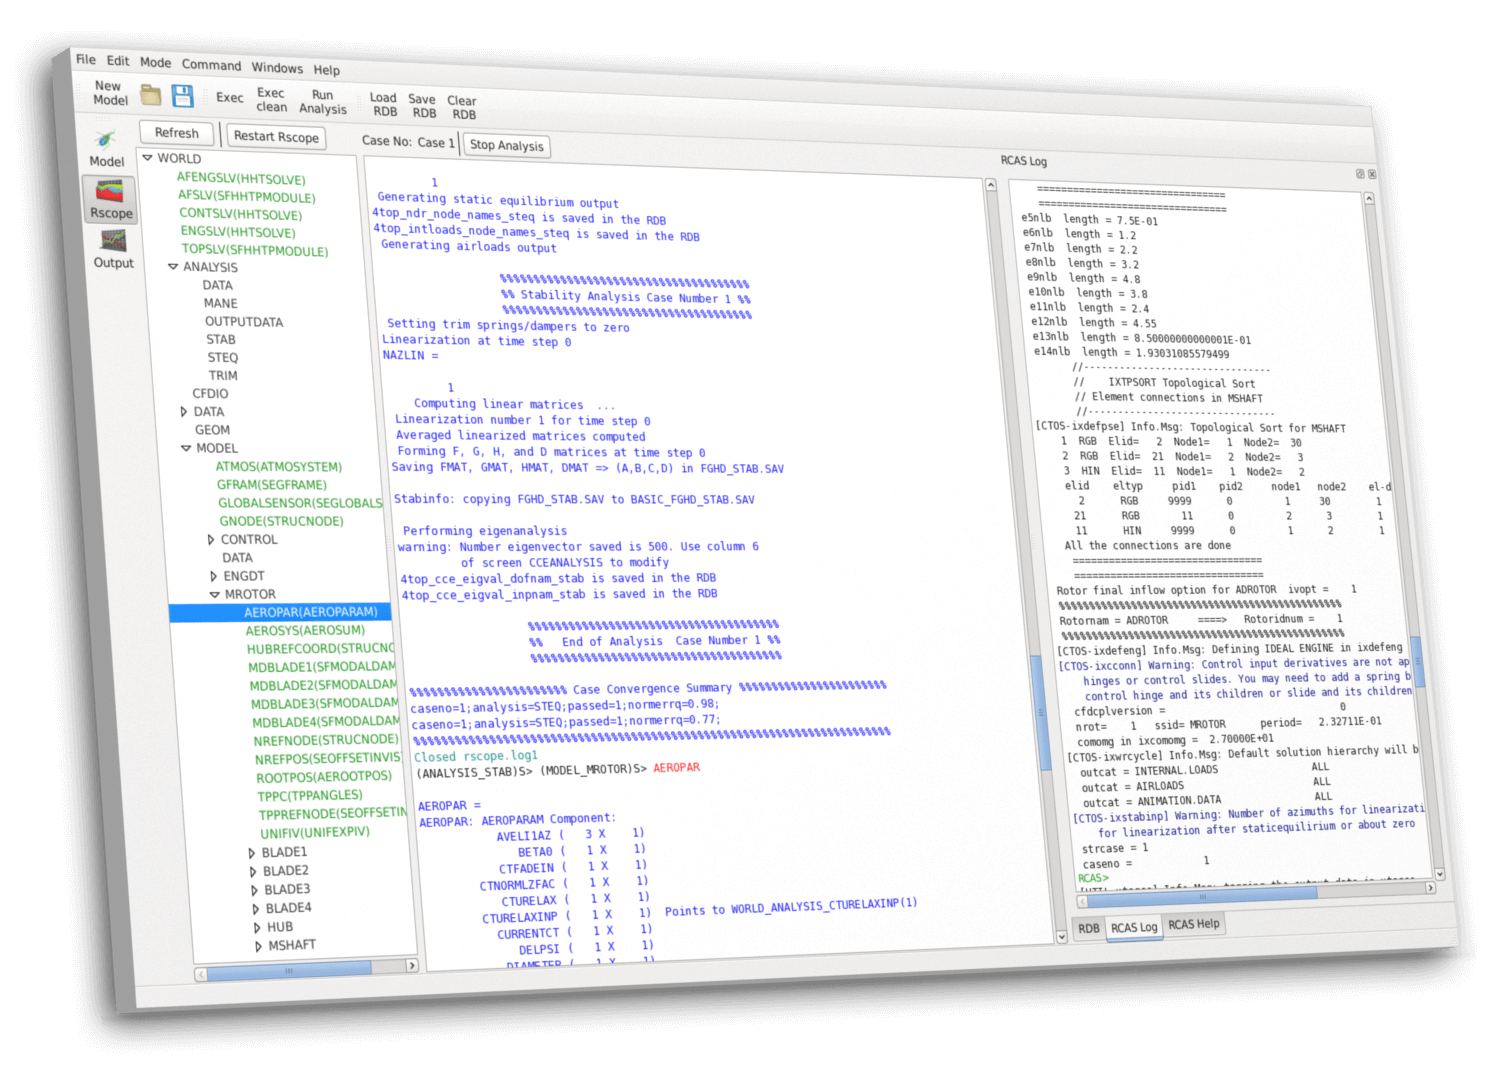The width and height of the screenshot is (1494, 1065).
Task: Click the blue floppy disk save icon
Action: click(182, 96)
